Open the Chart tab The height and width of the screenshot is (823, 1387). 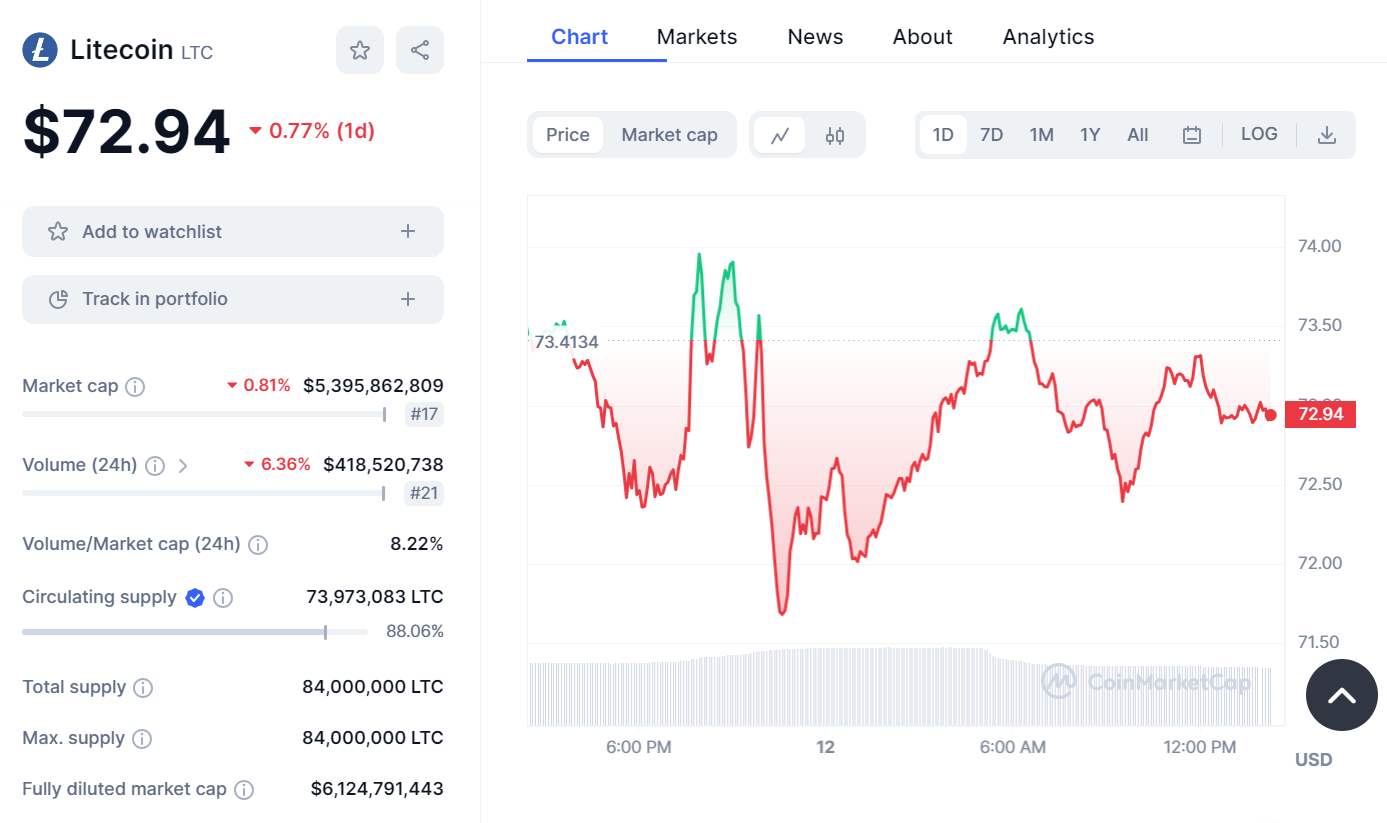(580, 37)
